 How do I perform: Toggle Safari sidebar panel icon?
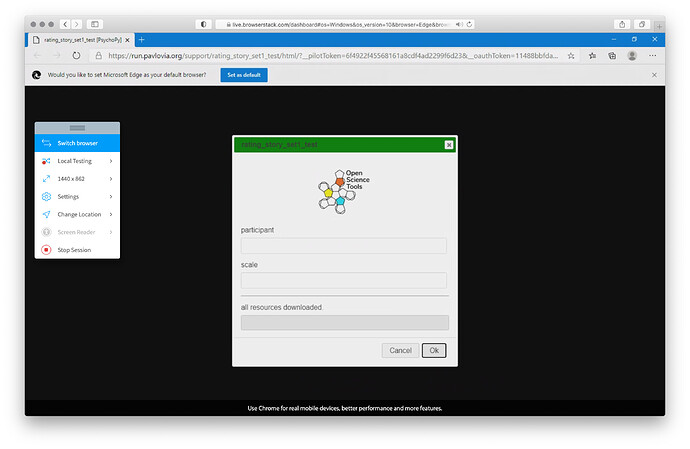click(95, 24)
